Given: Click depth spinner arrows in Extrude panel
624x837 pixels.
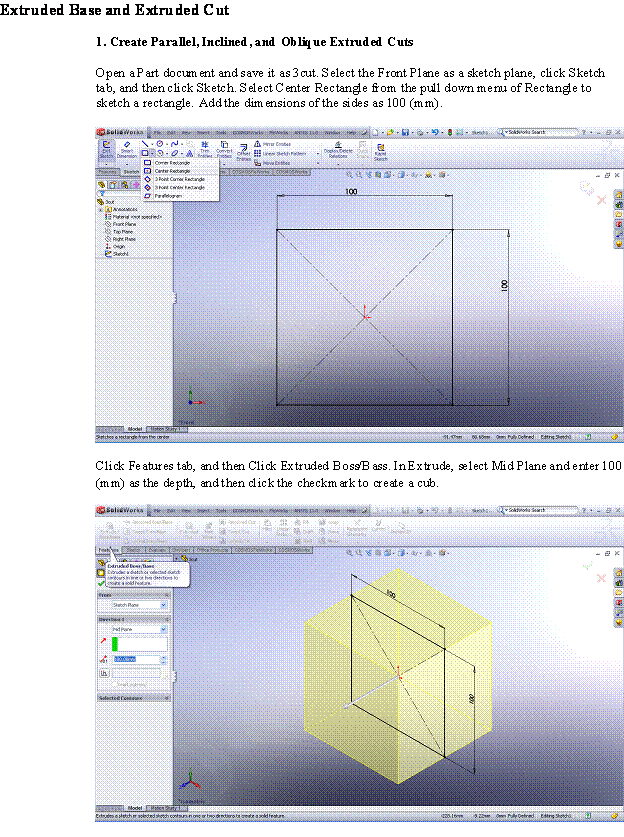Looking at the screenshot, I should point(164,660).
